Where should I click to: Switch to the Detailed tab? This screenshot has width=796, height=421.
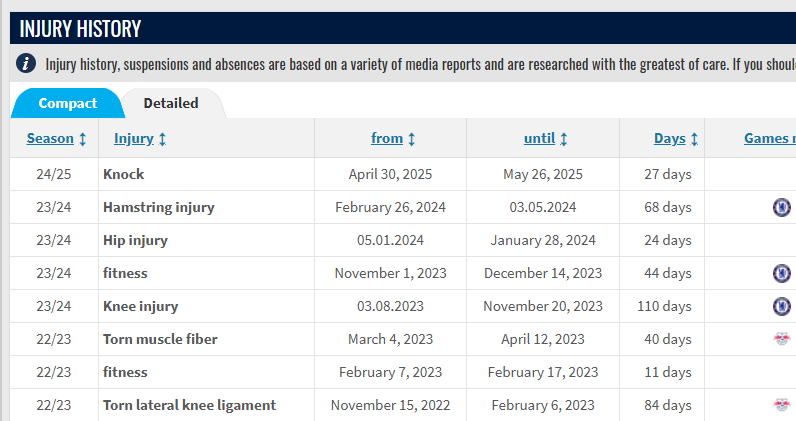(171, 103)
